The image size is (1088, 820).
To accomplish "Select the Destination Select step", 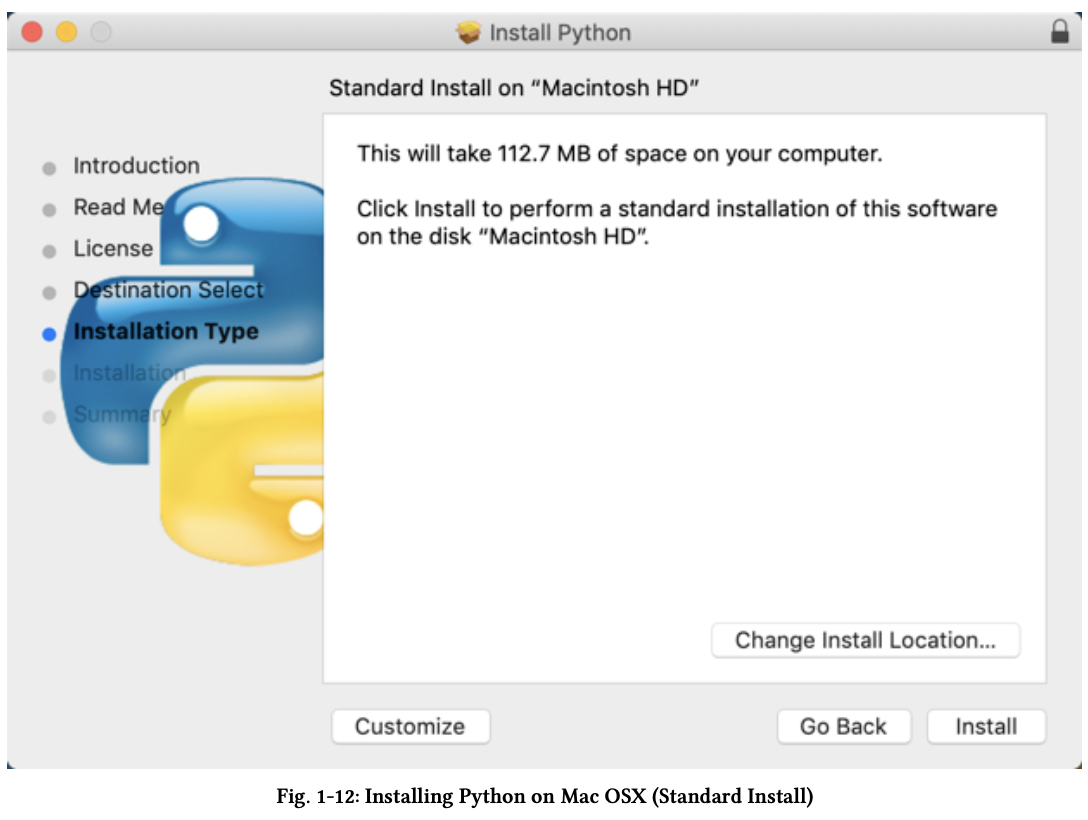I will tap(167, 291).
